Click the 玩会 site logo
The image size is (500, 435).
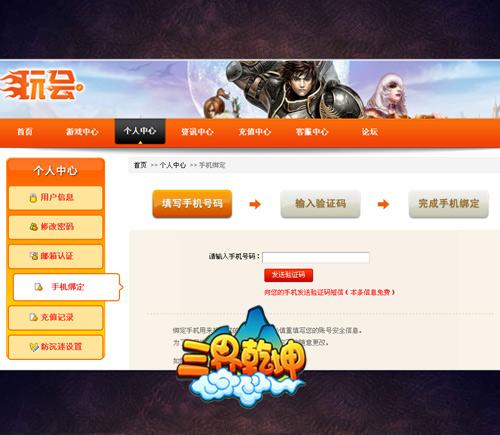(42, 86)
